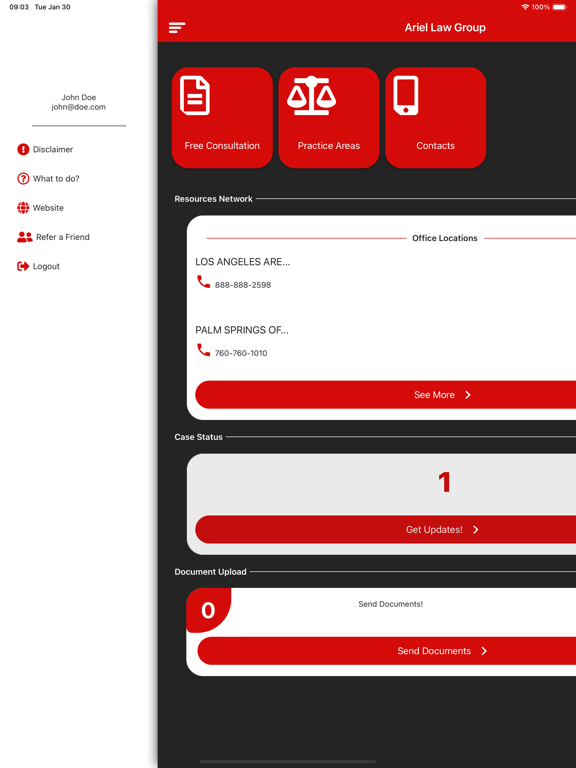576x768 pixels.
Task: Tap john@doe.com email in sidebar
Action: pyautogui.click(x=78, y=107)
